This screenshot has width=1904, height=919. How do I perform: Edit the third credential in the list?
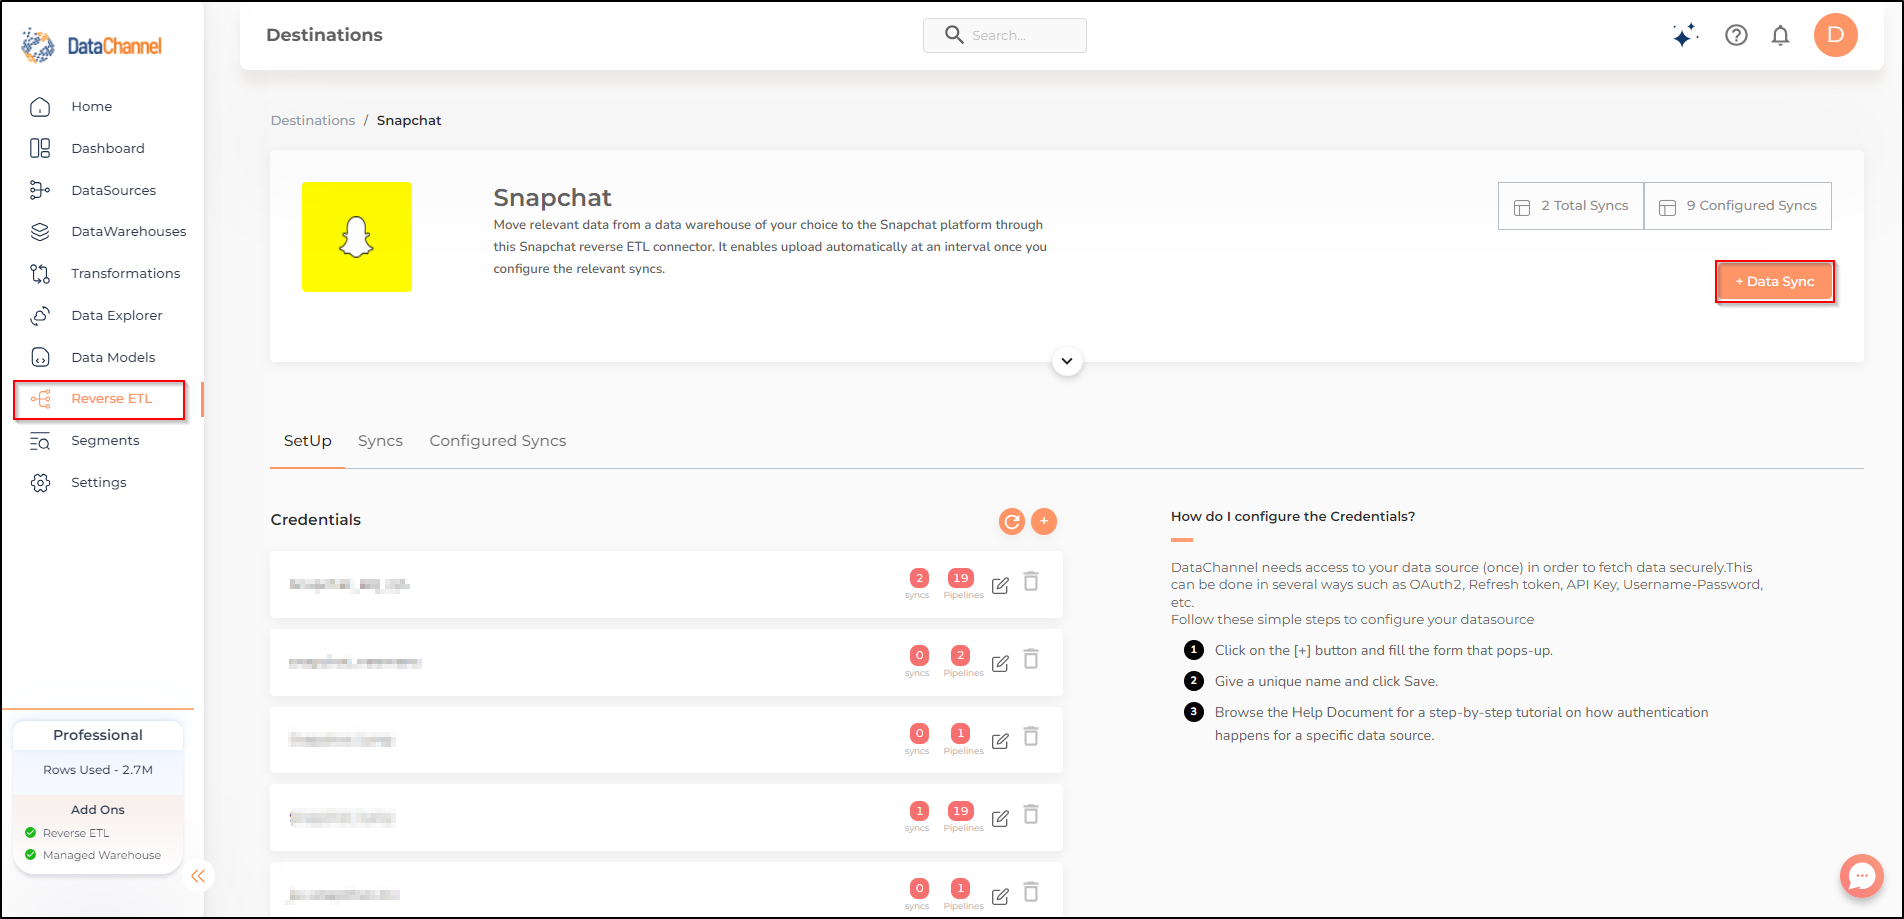click(1000, 741)
